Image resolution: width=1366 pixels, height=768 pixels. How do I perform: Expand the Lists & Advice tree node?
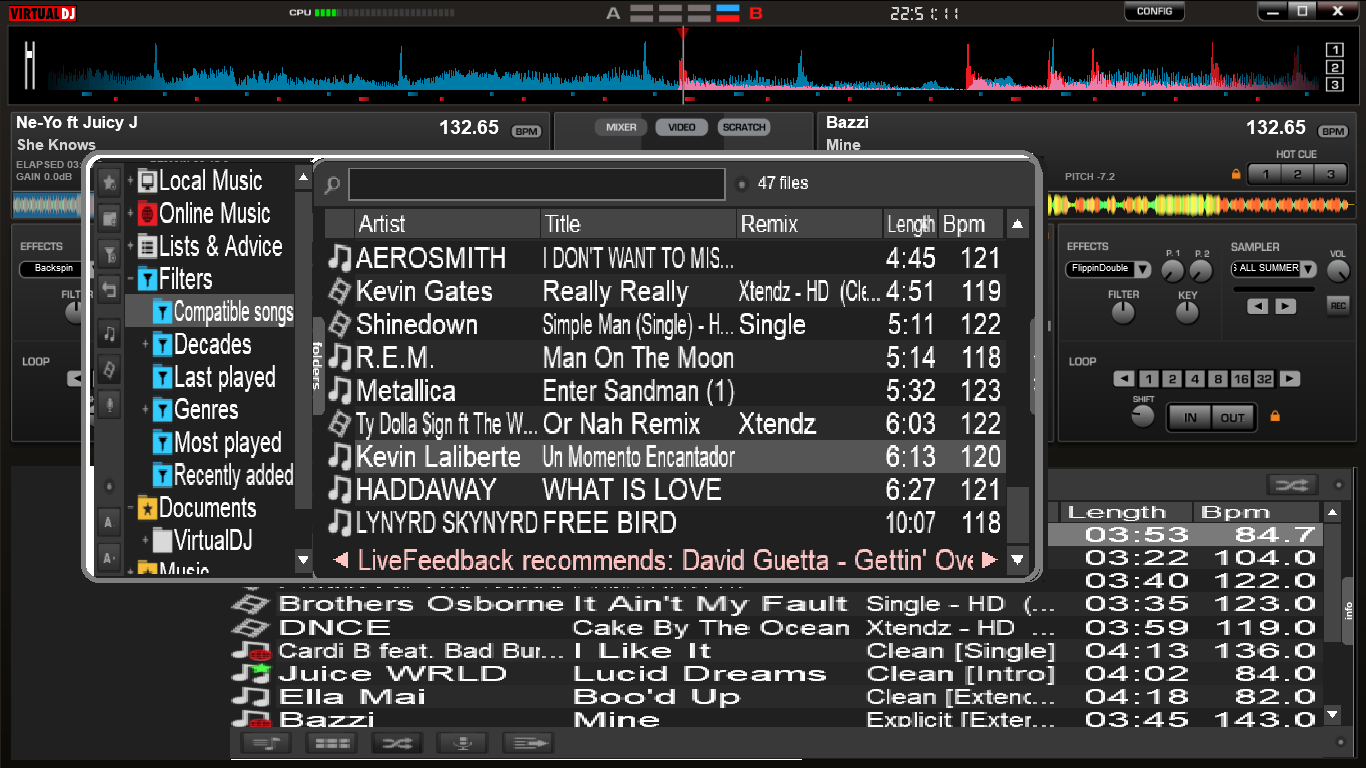(130, 247)
